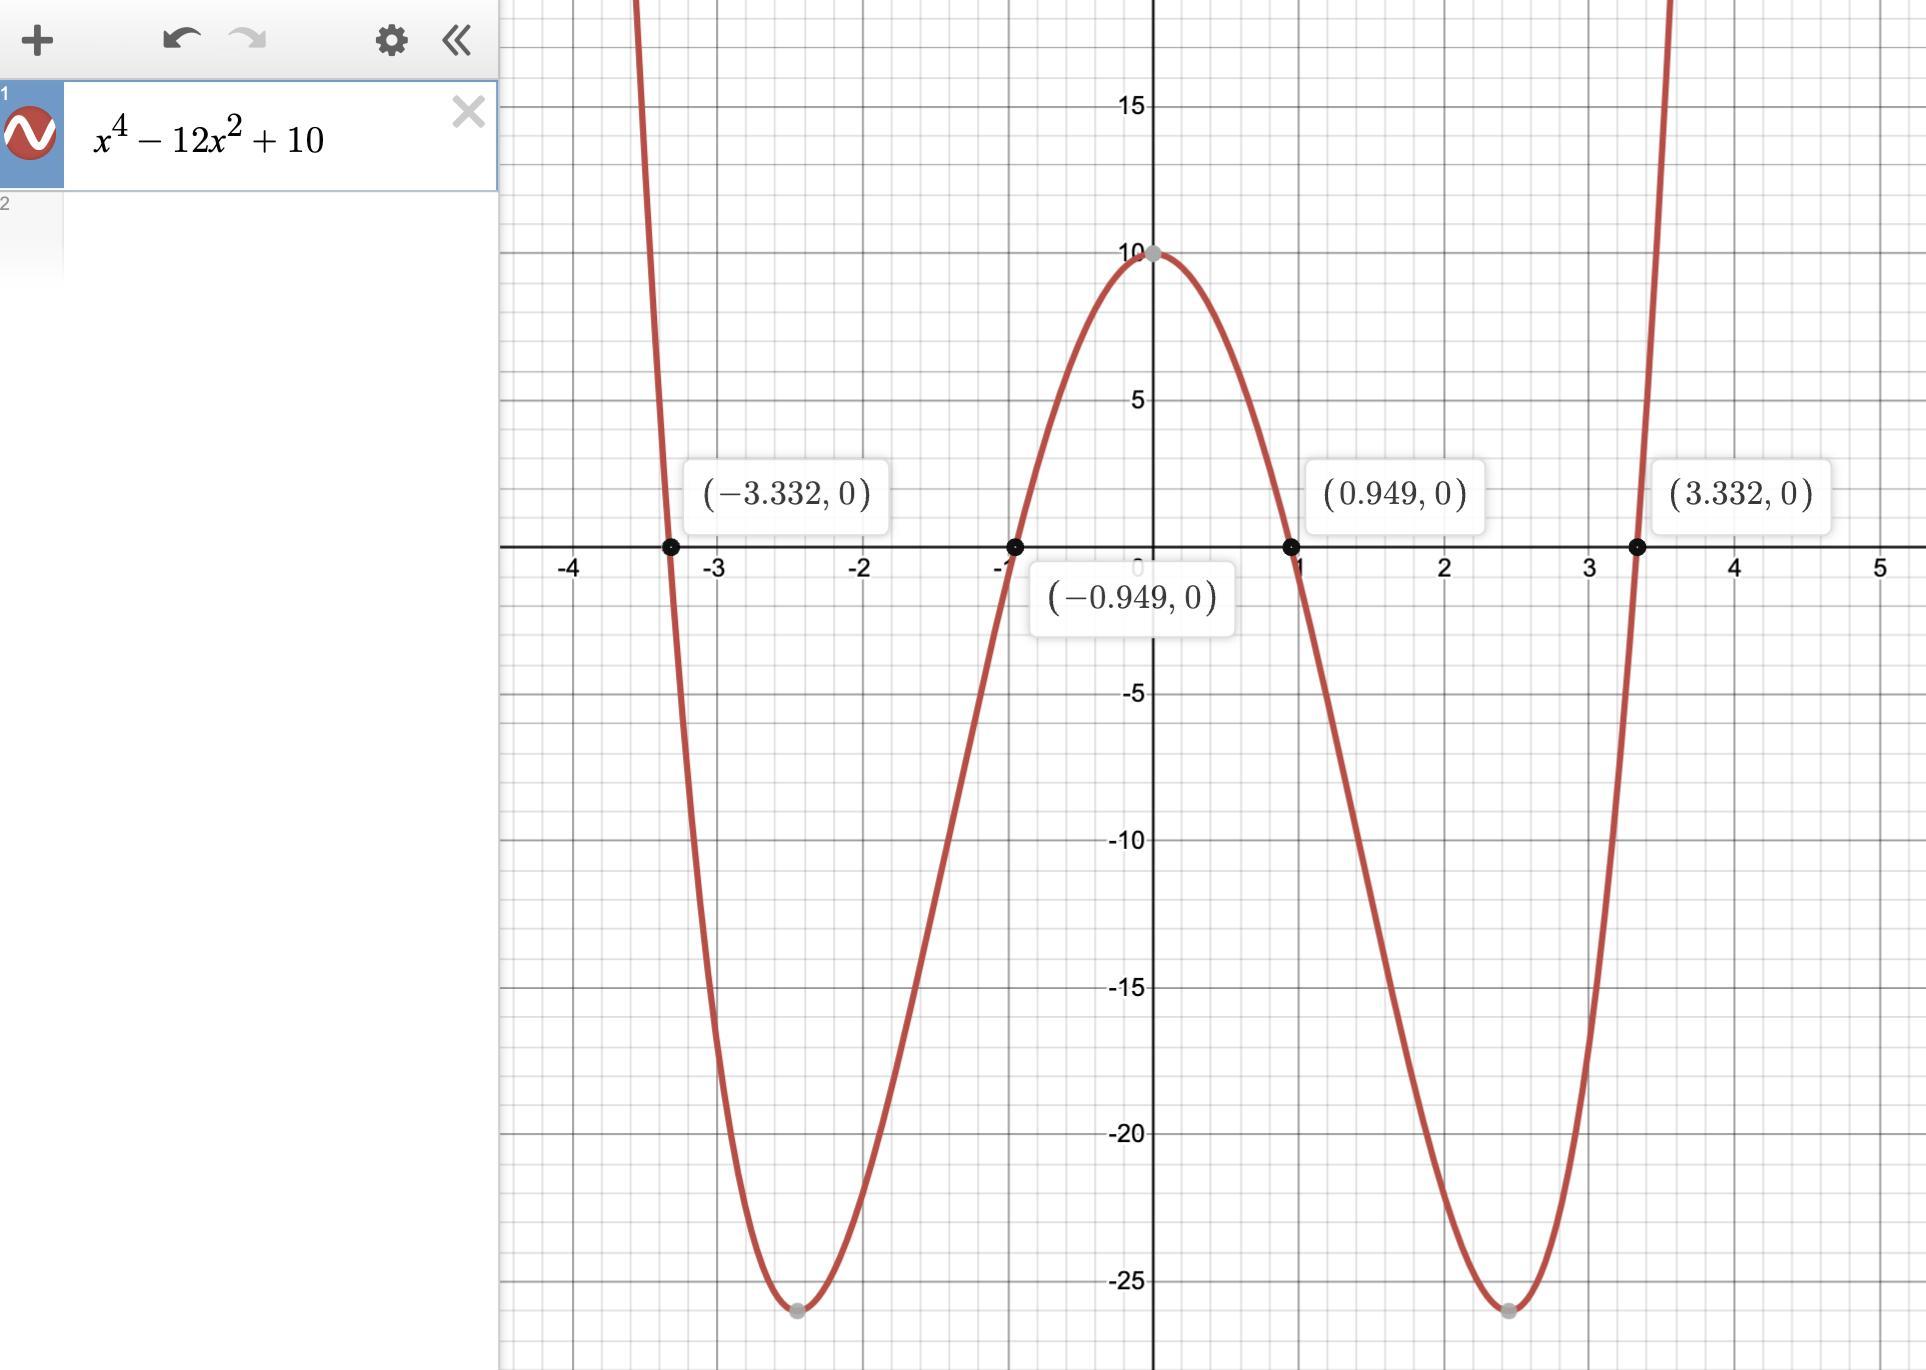Select the gray y-intercept point at 10
Screen dimensions: 1926x1370
pyautogui.click(x=1153, y=254)
